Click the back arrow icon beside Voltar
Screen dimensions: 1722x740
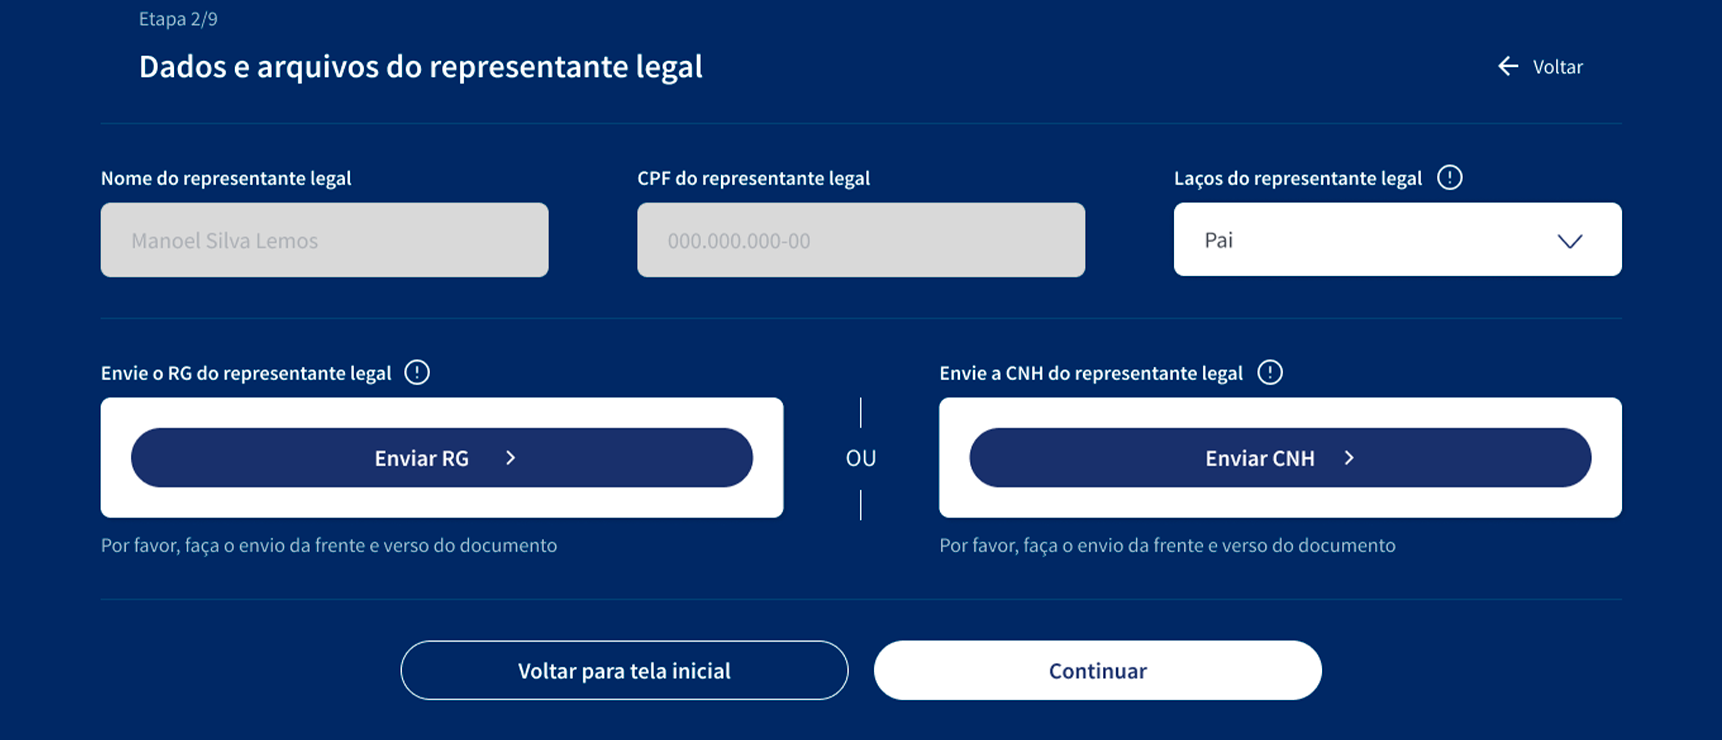click(1508, 66)
